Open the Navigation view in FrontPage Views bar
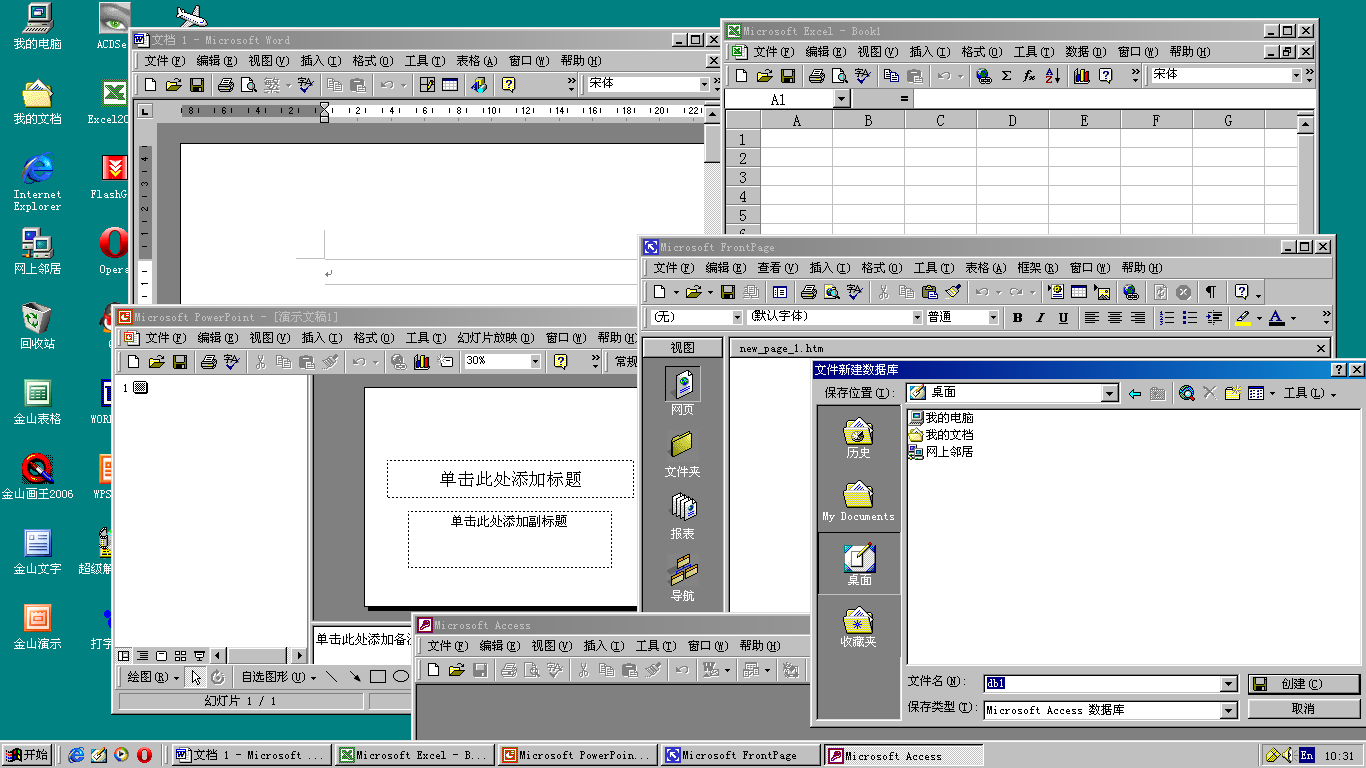Image resolution: width=1366 pixels, height=768 pixels. (682, 578)
